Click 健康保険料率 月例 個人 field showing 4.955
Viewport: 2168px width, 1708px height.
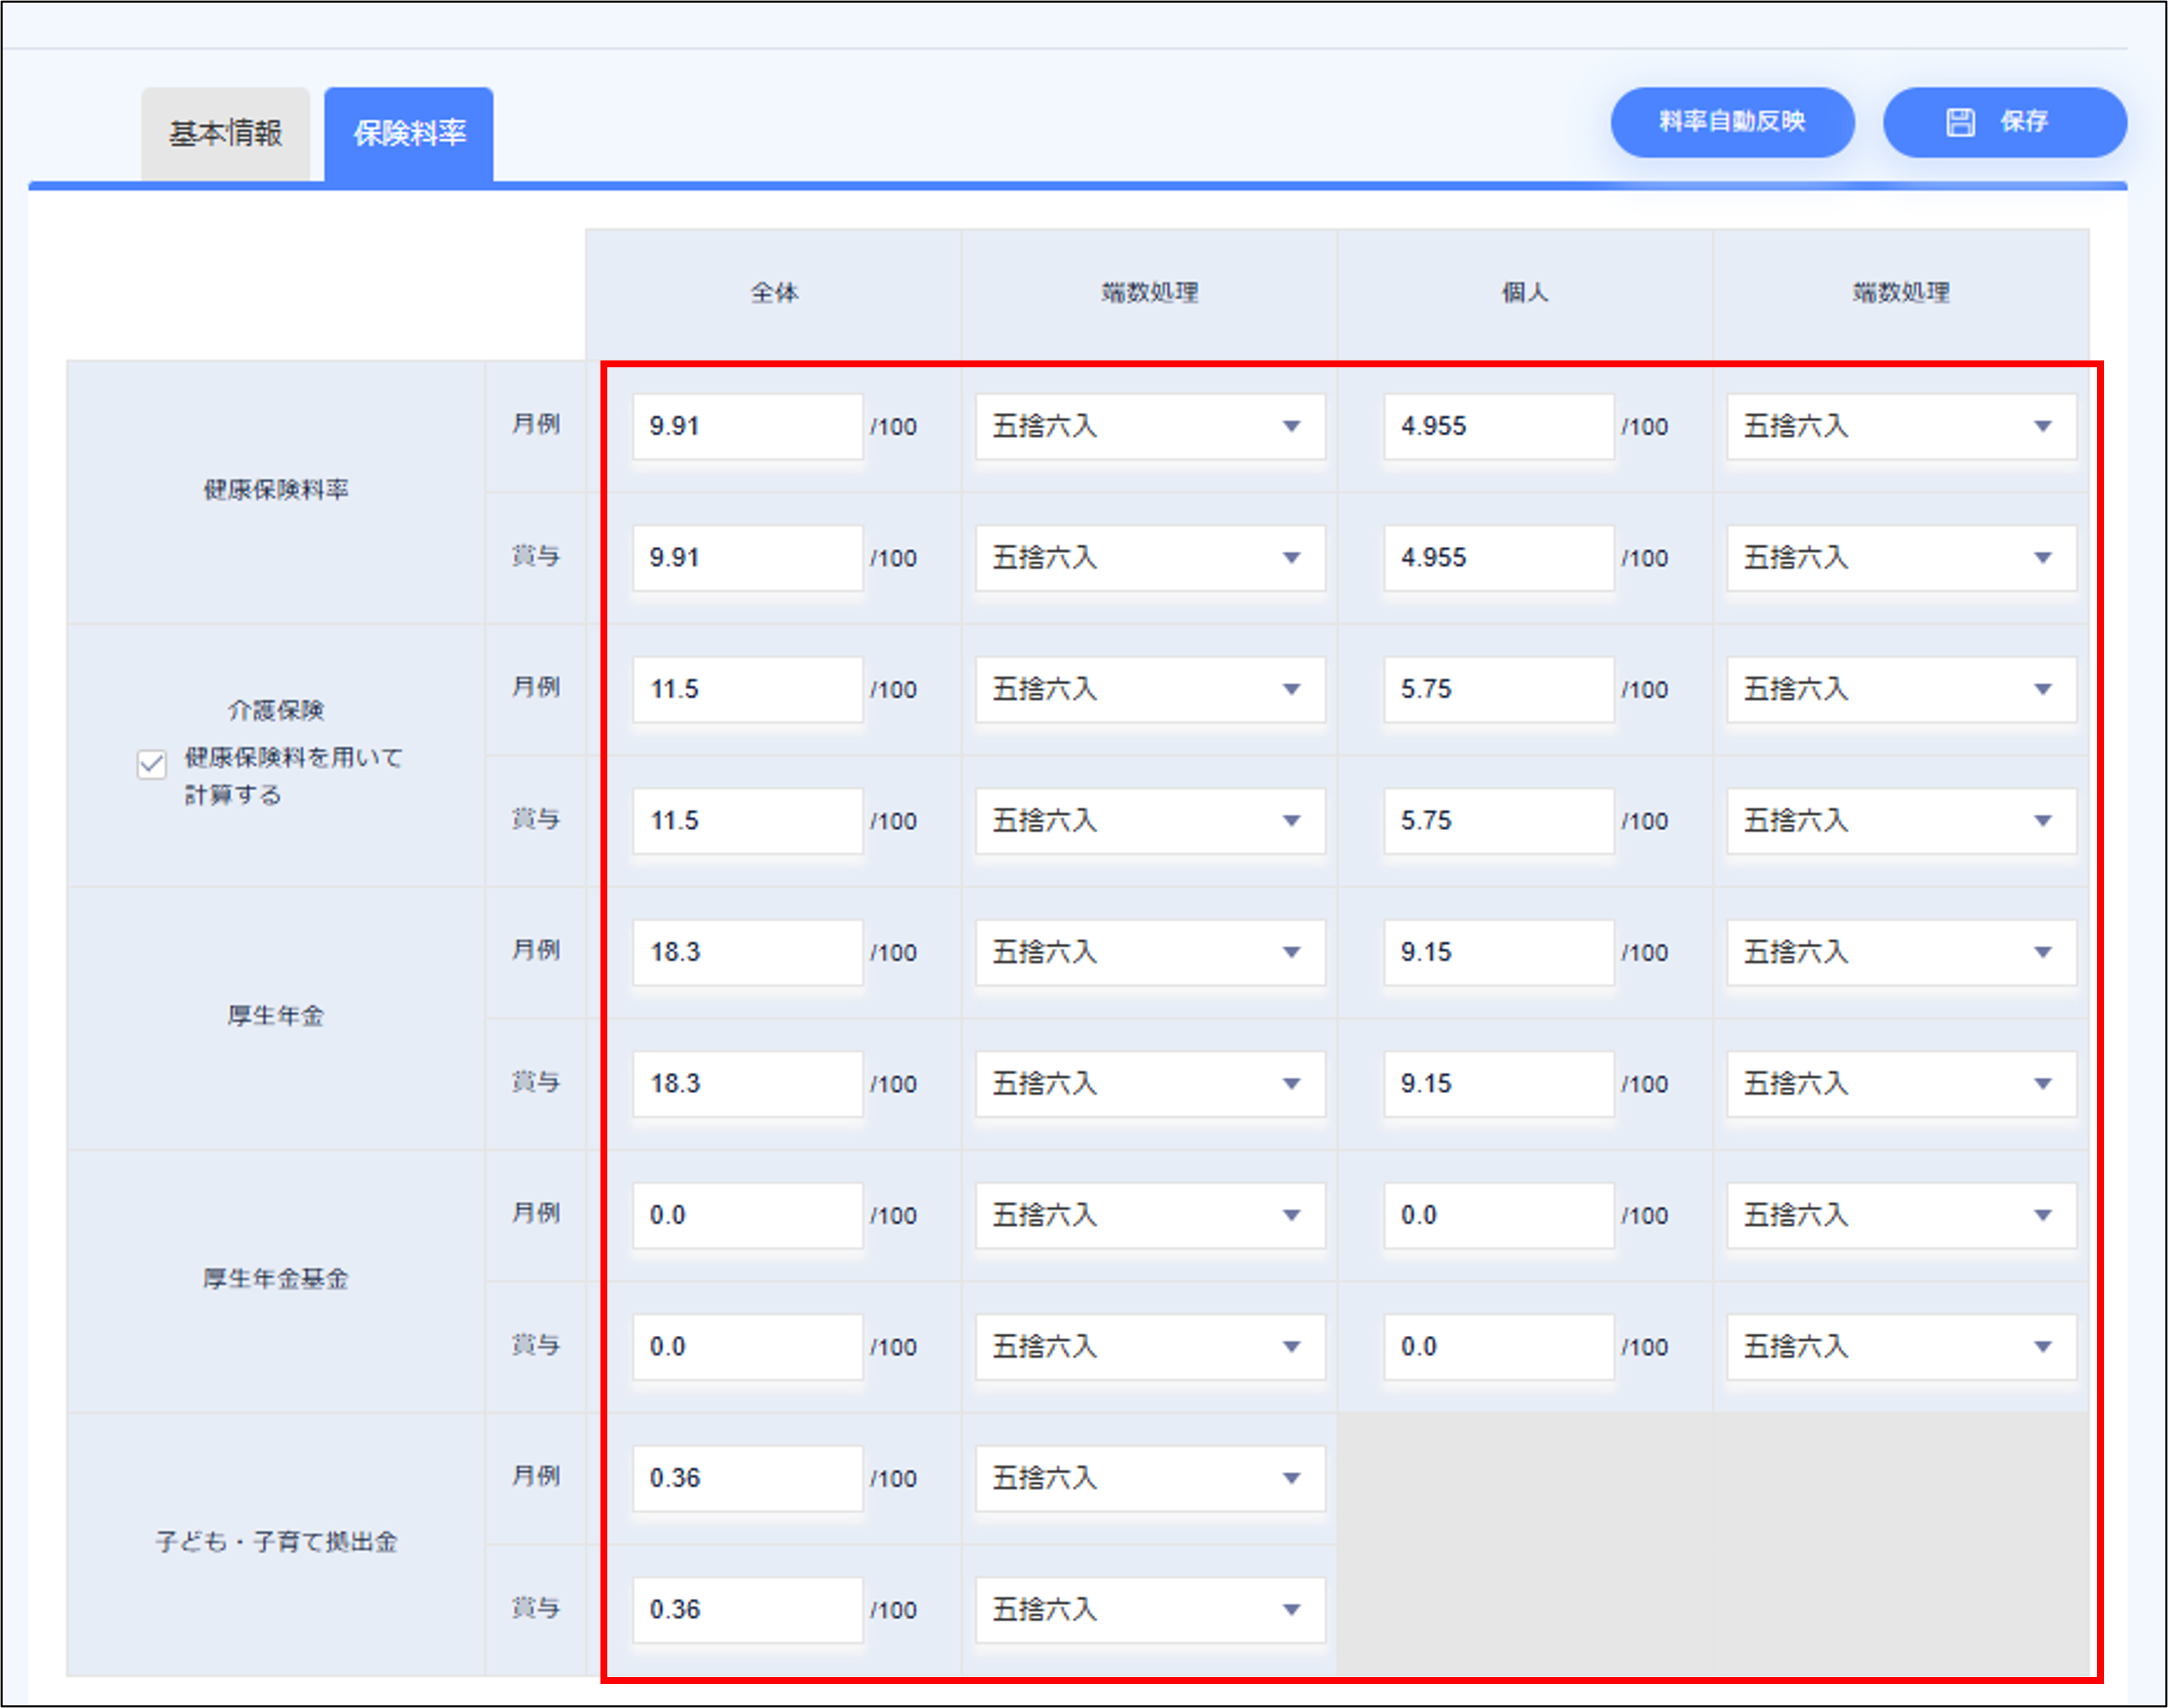point(1497,427)
